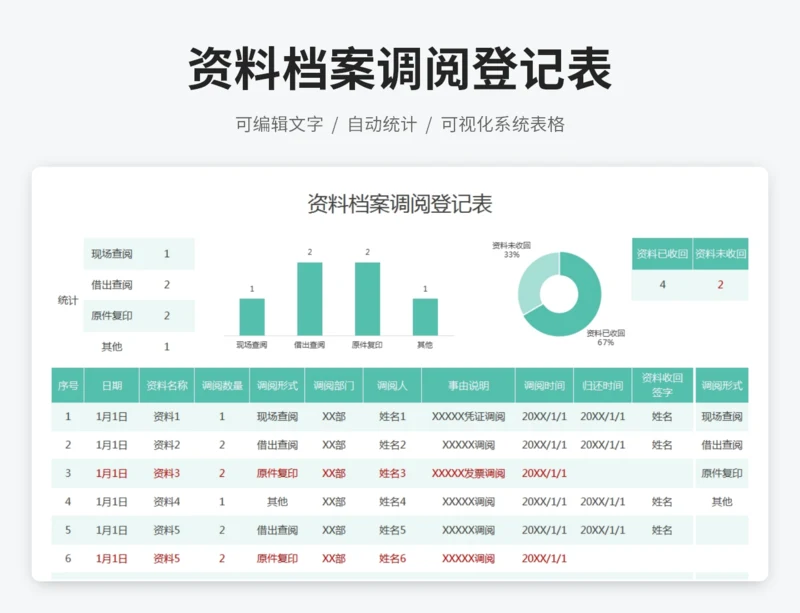Click the red 姓名3 cell

point(392,473)
